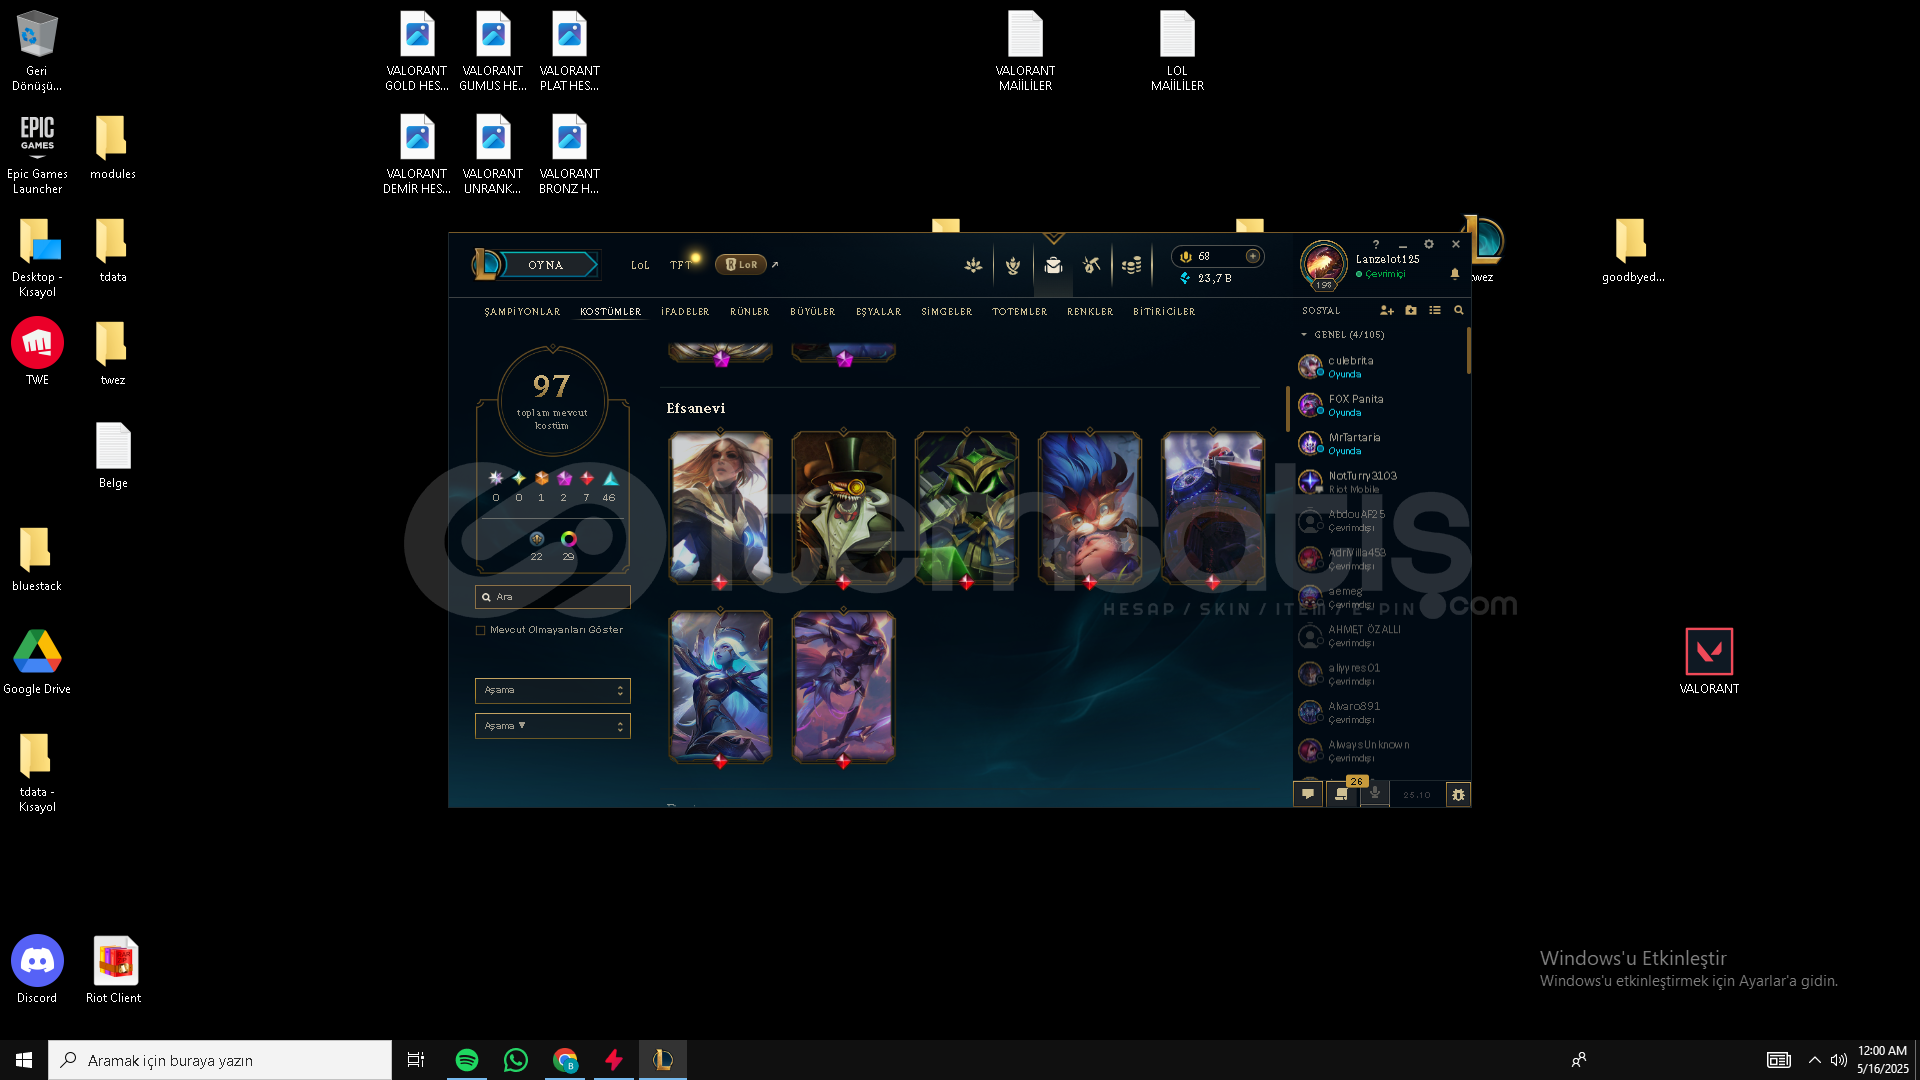The image size is (1920, 1080).
Task: Switch to İFADELER tab
Action: pyautogui.click(x=685, y=312)
